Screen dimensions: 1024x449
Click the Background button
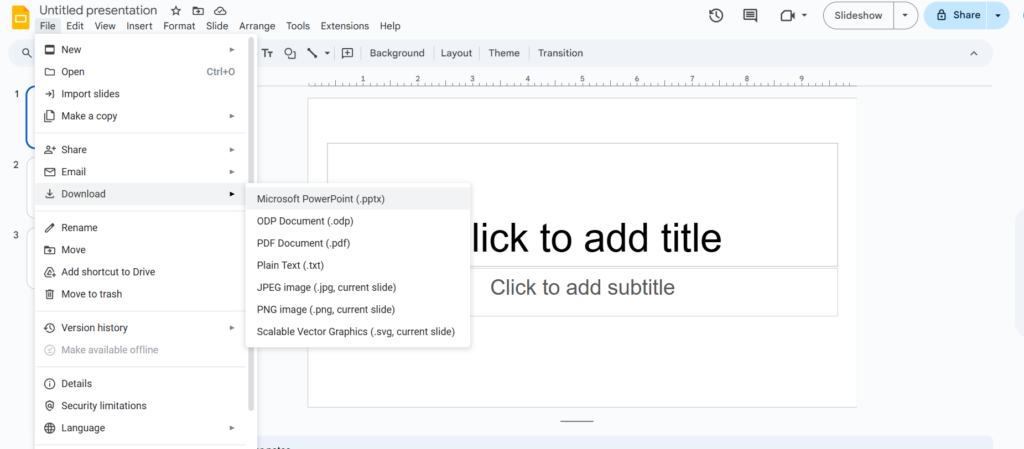pos(397,53)
